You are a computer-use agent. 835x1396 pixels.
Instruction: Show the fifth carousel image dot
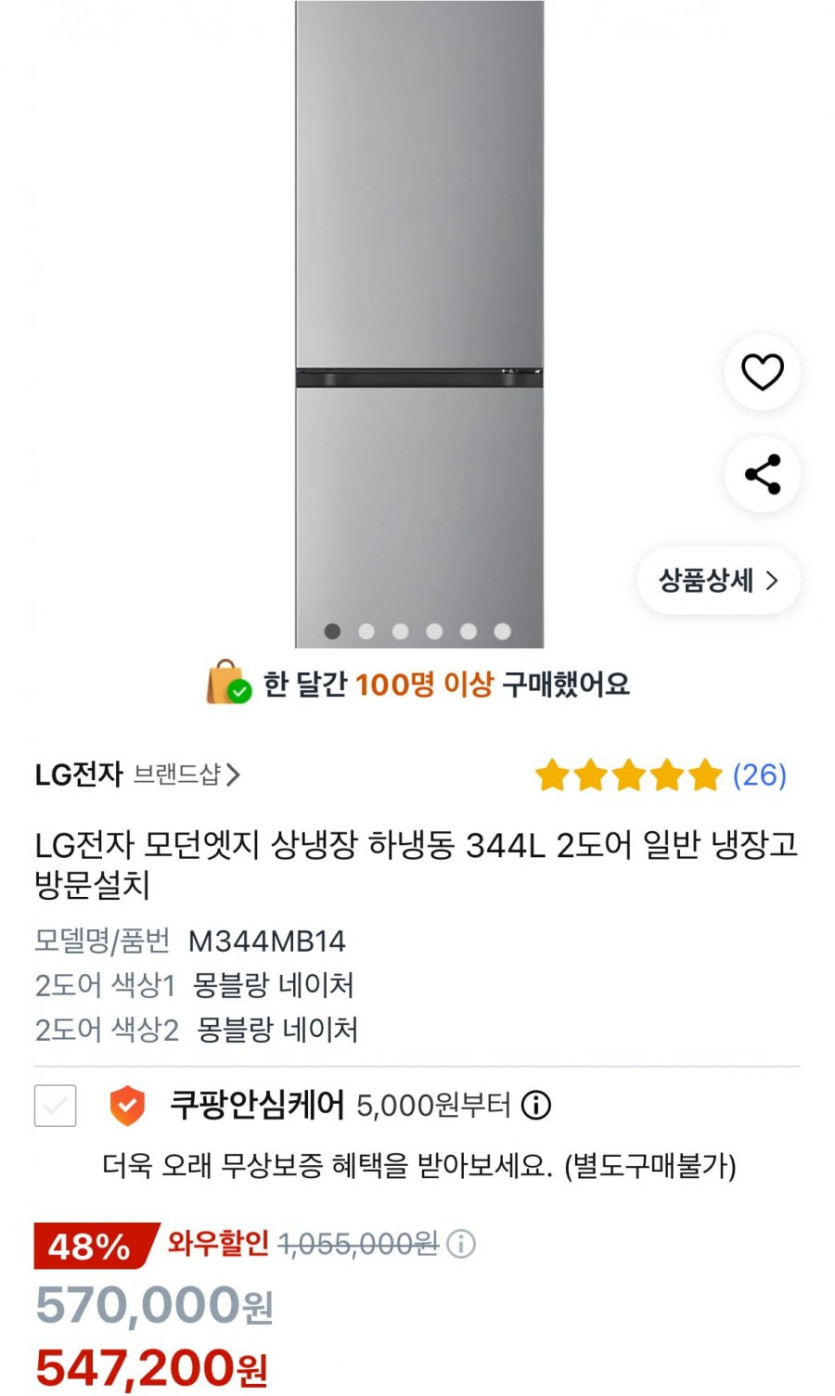(x=469, y=631)
